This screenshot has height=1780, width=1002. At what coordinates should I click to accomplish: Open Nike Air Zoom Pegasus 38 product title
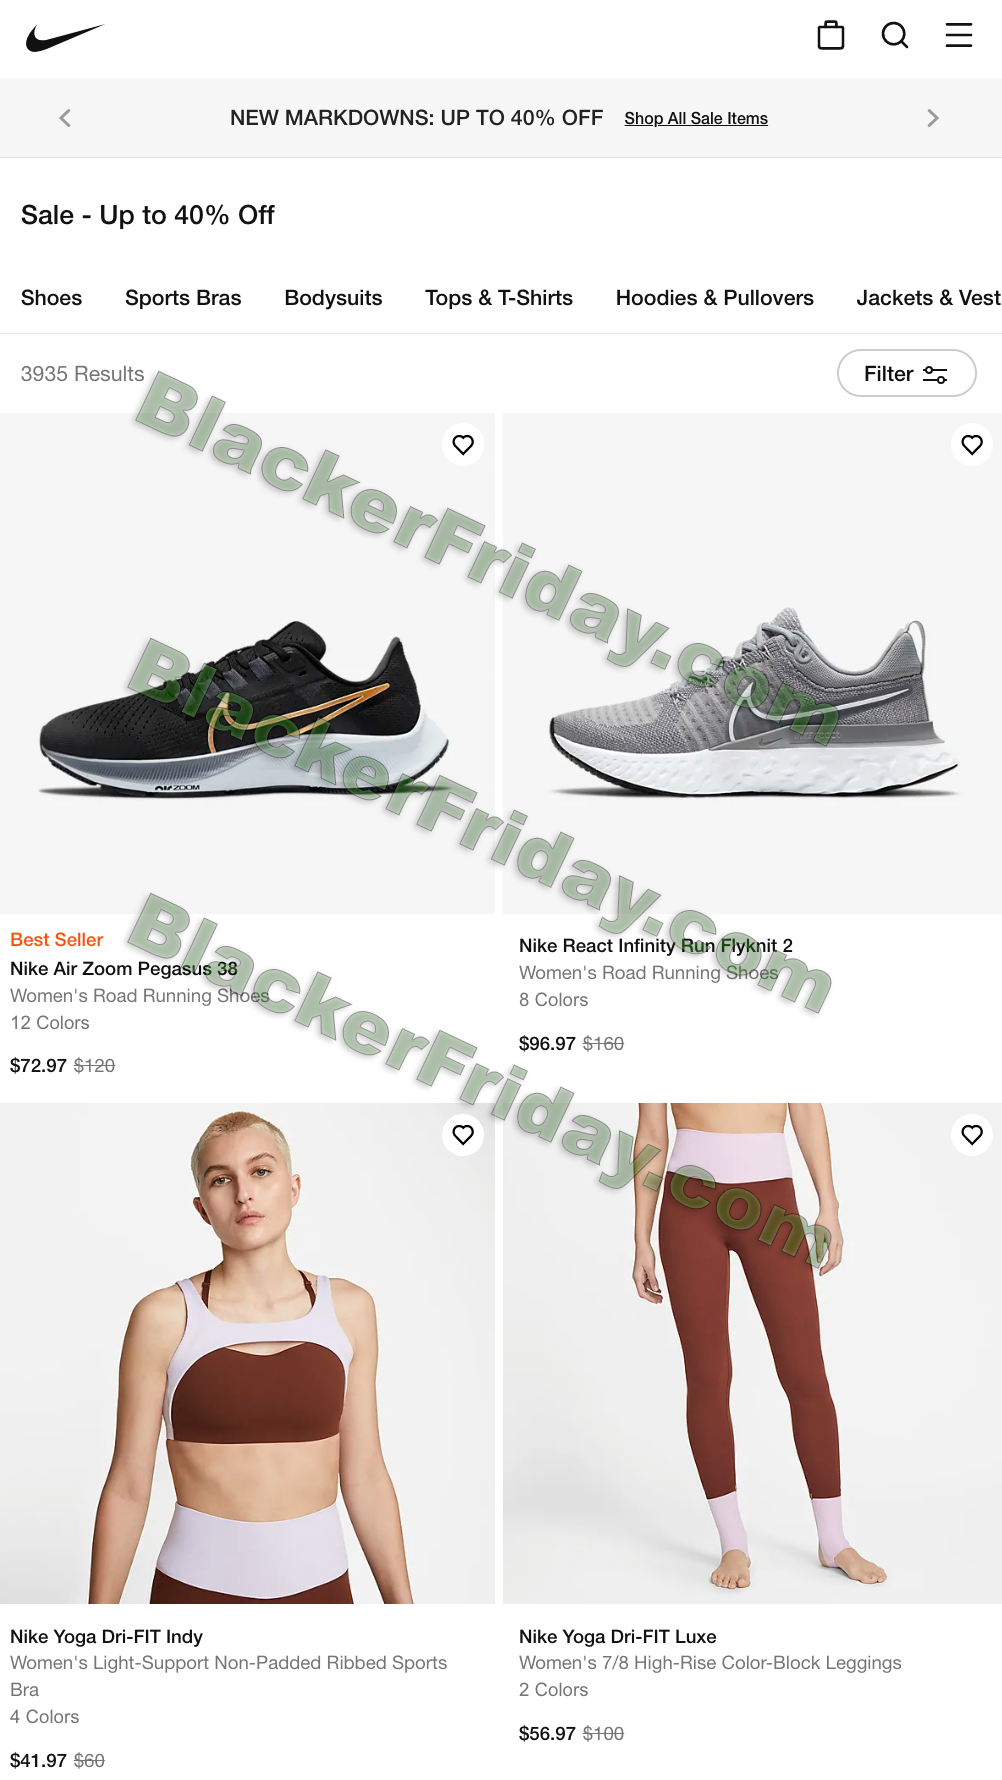pyautogui.click(x=124, y=968)
